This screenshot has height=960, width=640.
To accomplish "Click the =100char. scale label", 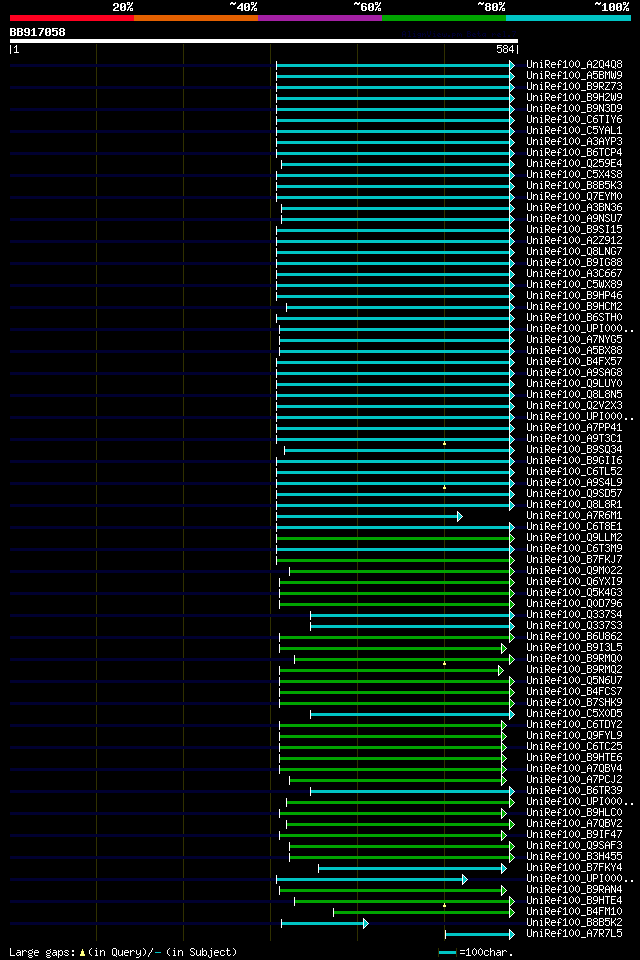I will [486, 952].
